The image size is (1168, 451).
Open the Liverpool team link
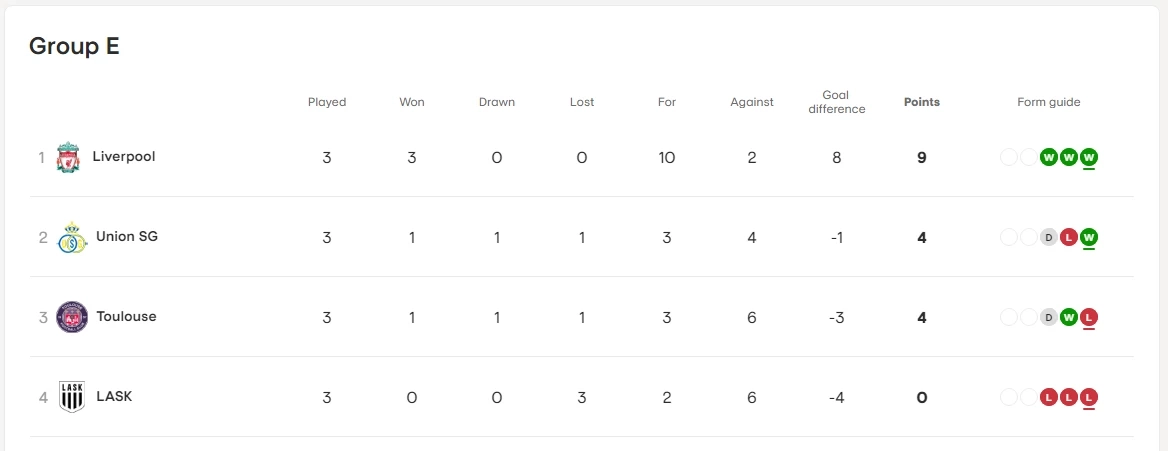point(124,157)
